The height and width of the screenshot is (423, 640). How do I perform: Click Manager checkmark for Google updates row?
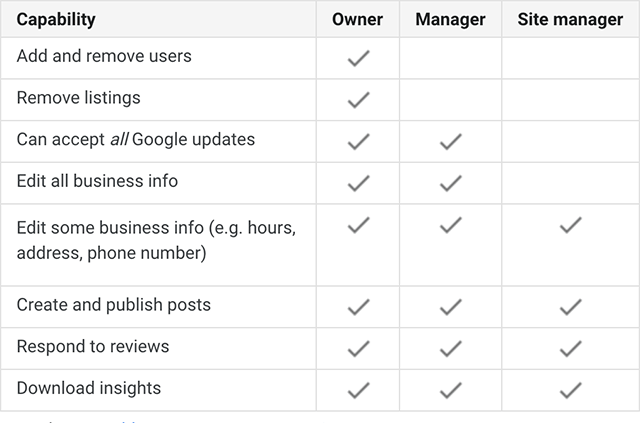point(451,142)
